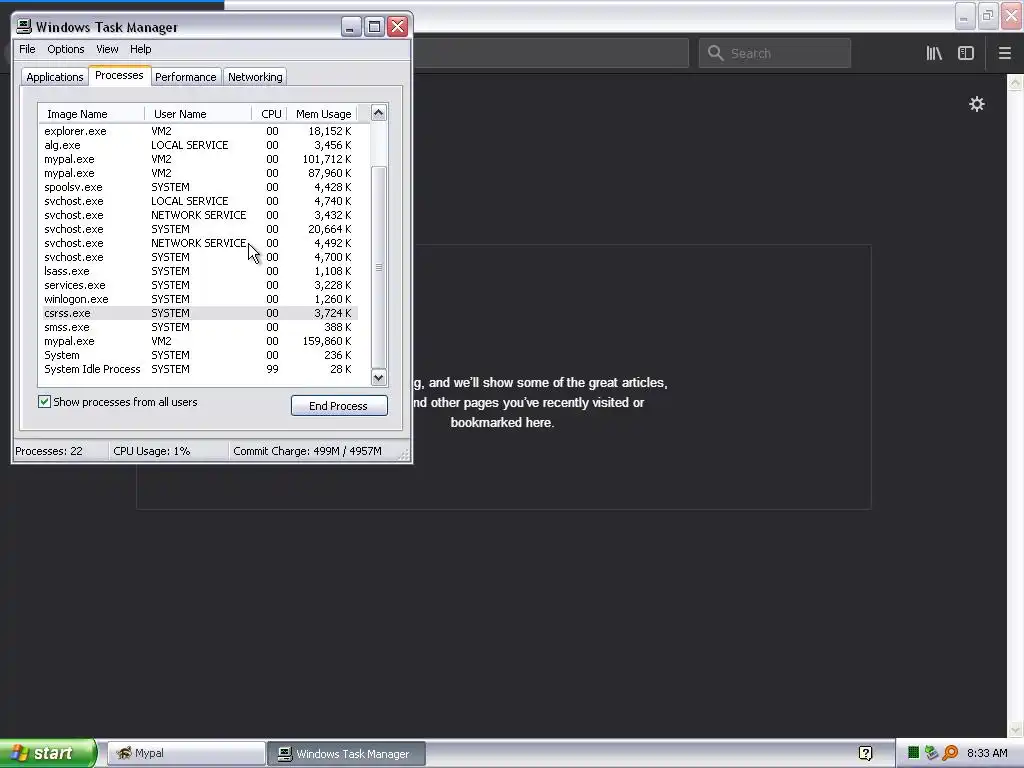Click Processes: 22 in status bar
1024x768 pixels.
point(49,451)
